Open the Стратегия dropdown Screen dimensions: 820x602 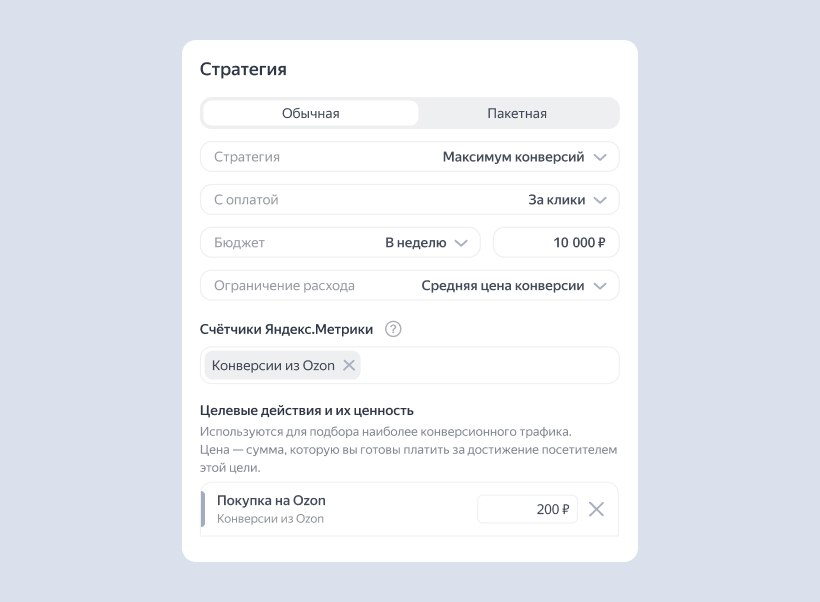coord(410,157)
